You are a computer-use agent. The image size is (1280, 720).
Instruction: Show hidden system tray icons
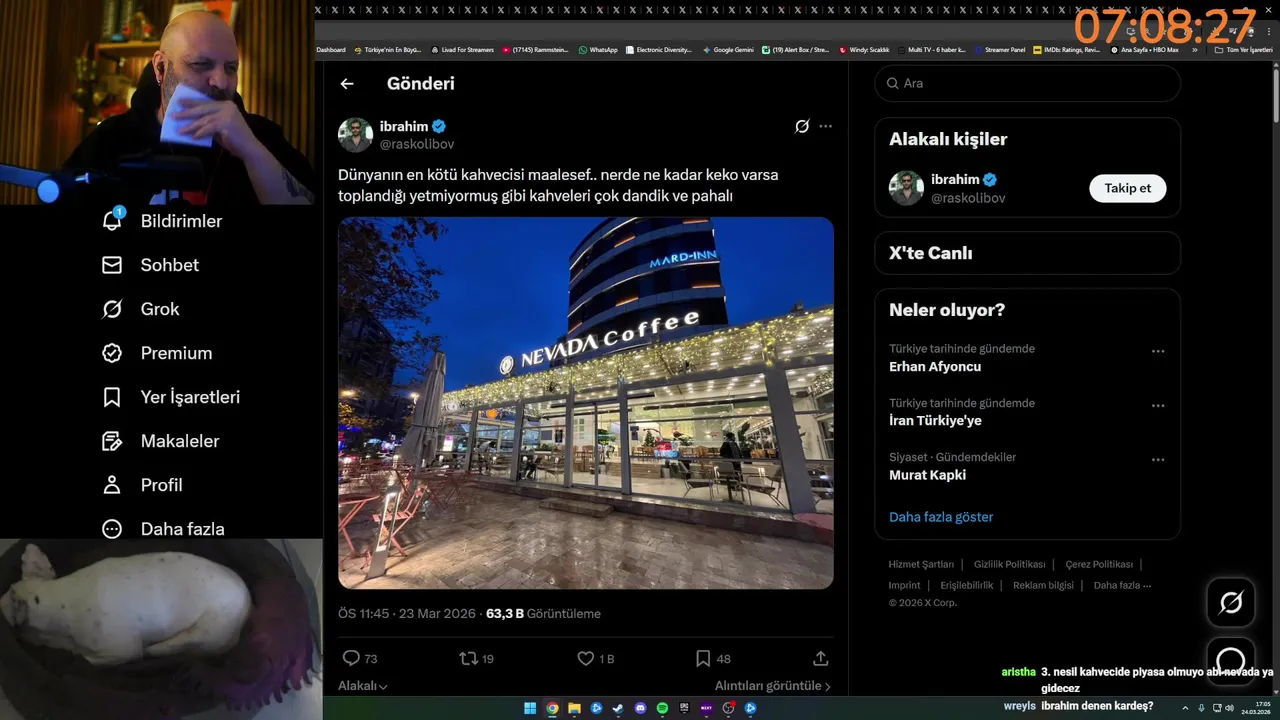coord(1185,708)
